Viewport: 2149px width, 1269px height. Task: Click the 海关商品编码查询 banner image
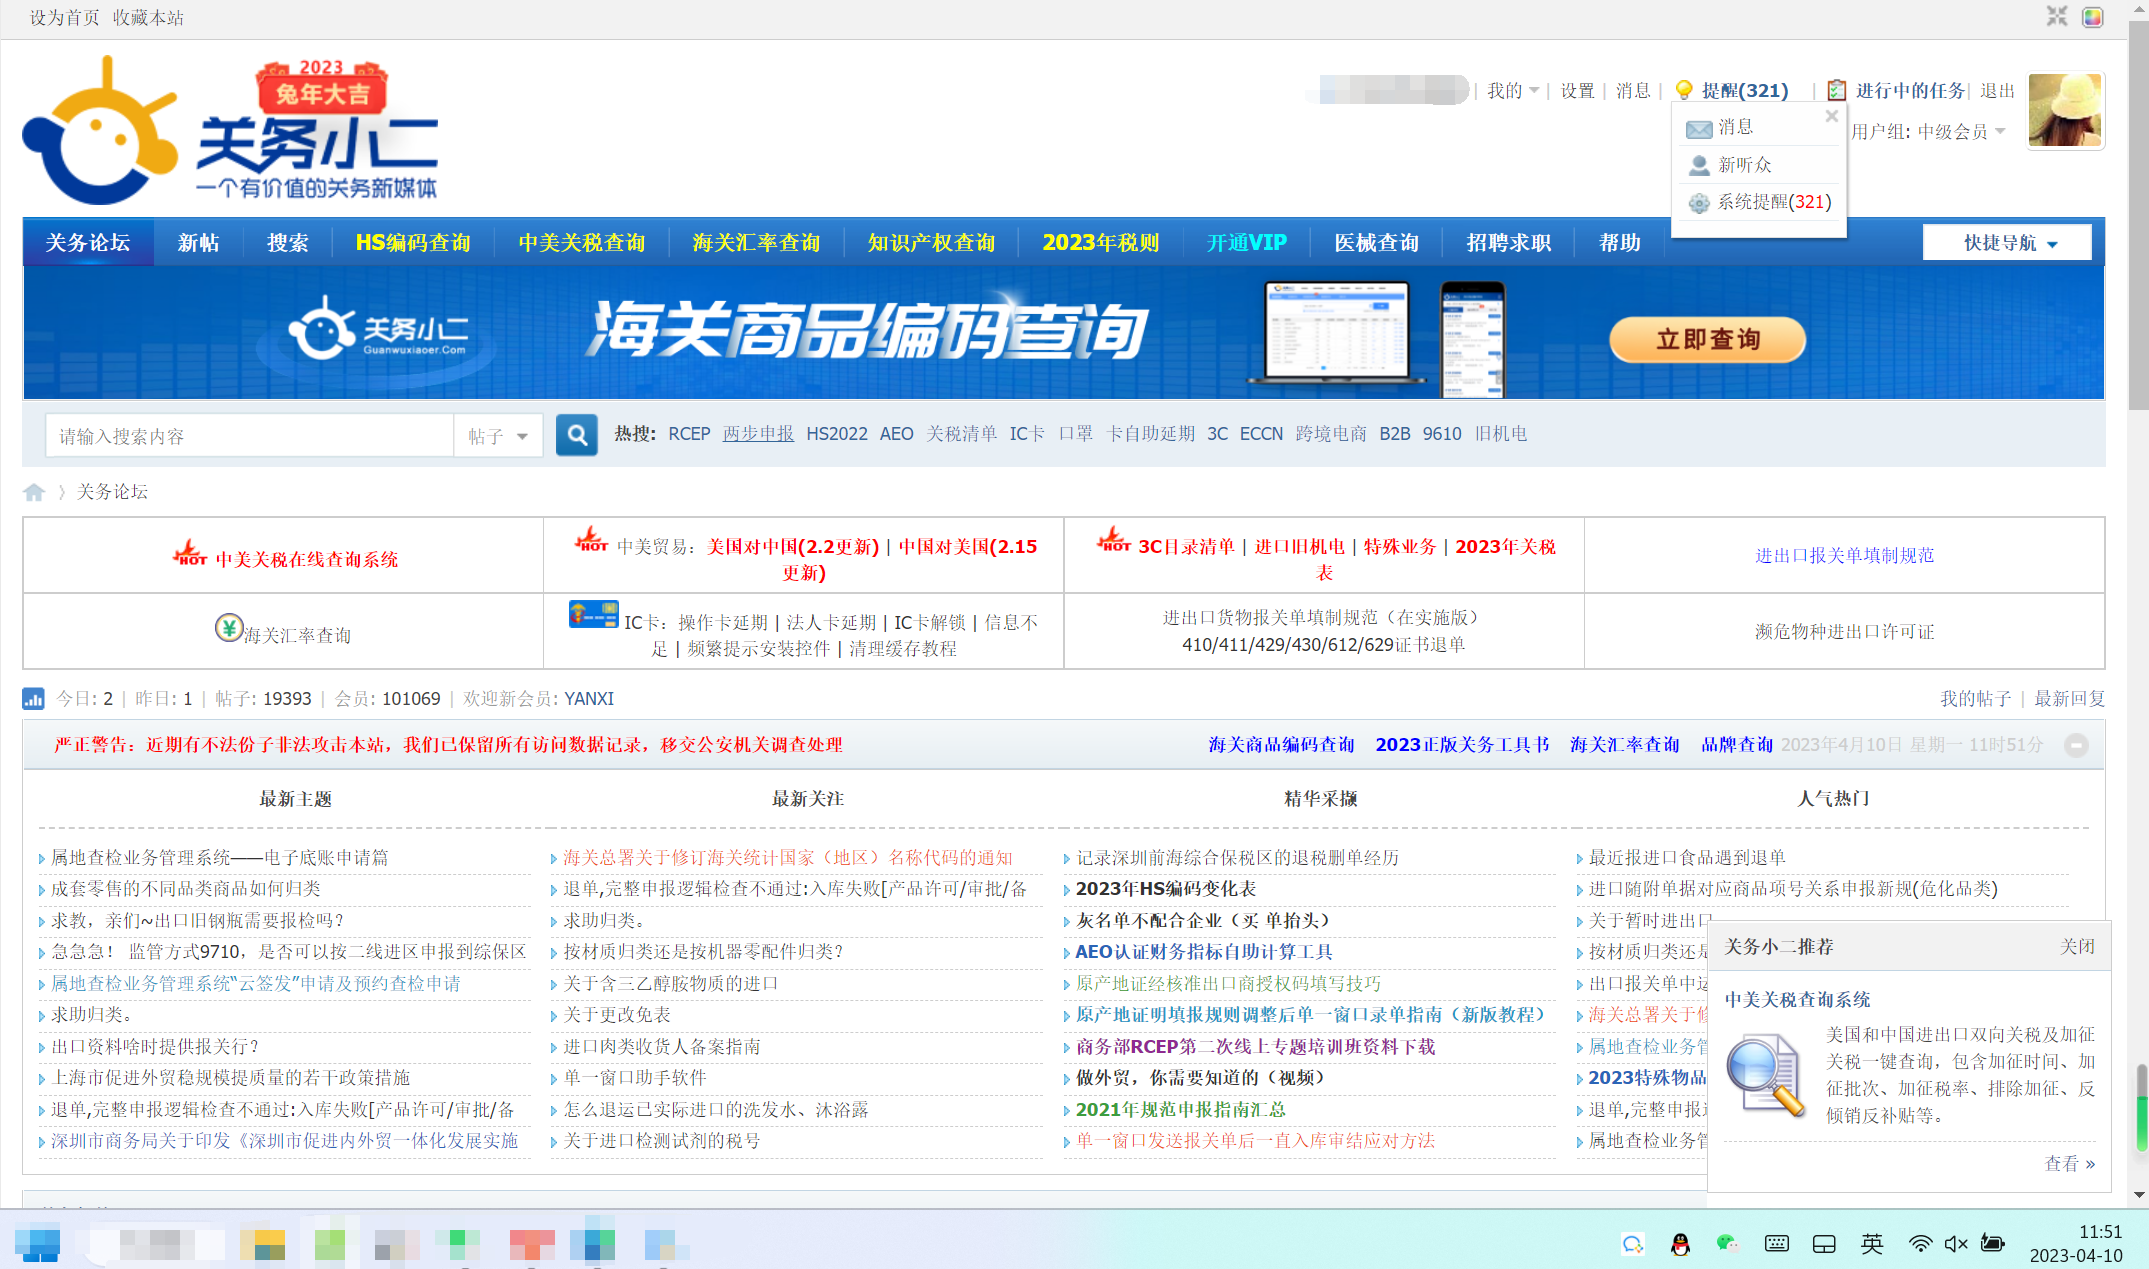(1063, 333)
